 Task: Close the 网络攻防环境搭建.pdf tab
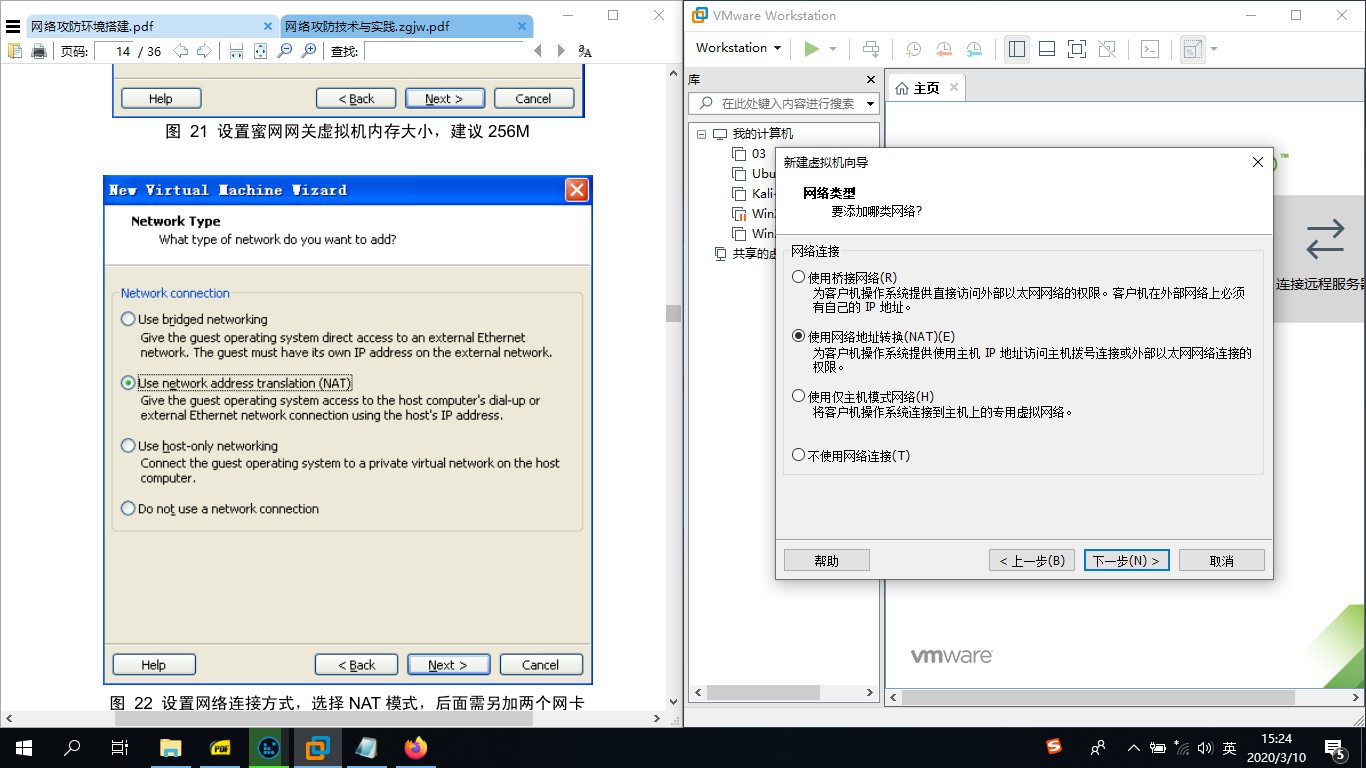[268, 26]
